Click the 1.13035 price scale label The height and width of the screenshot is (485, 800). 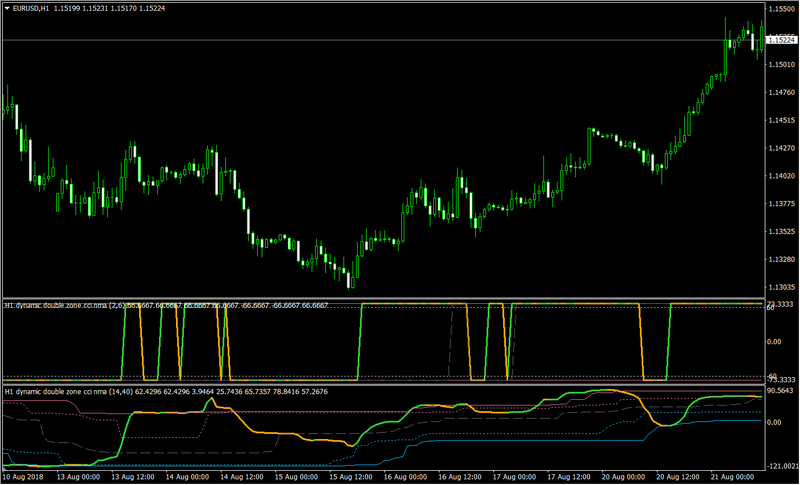point(782,288)
